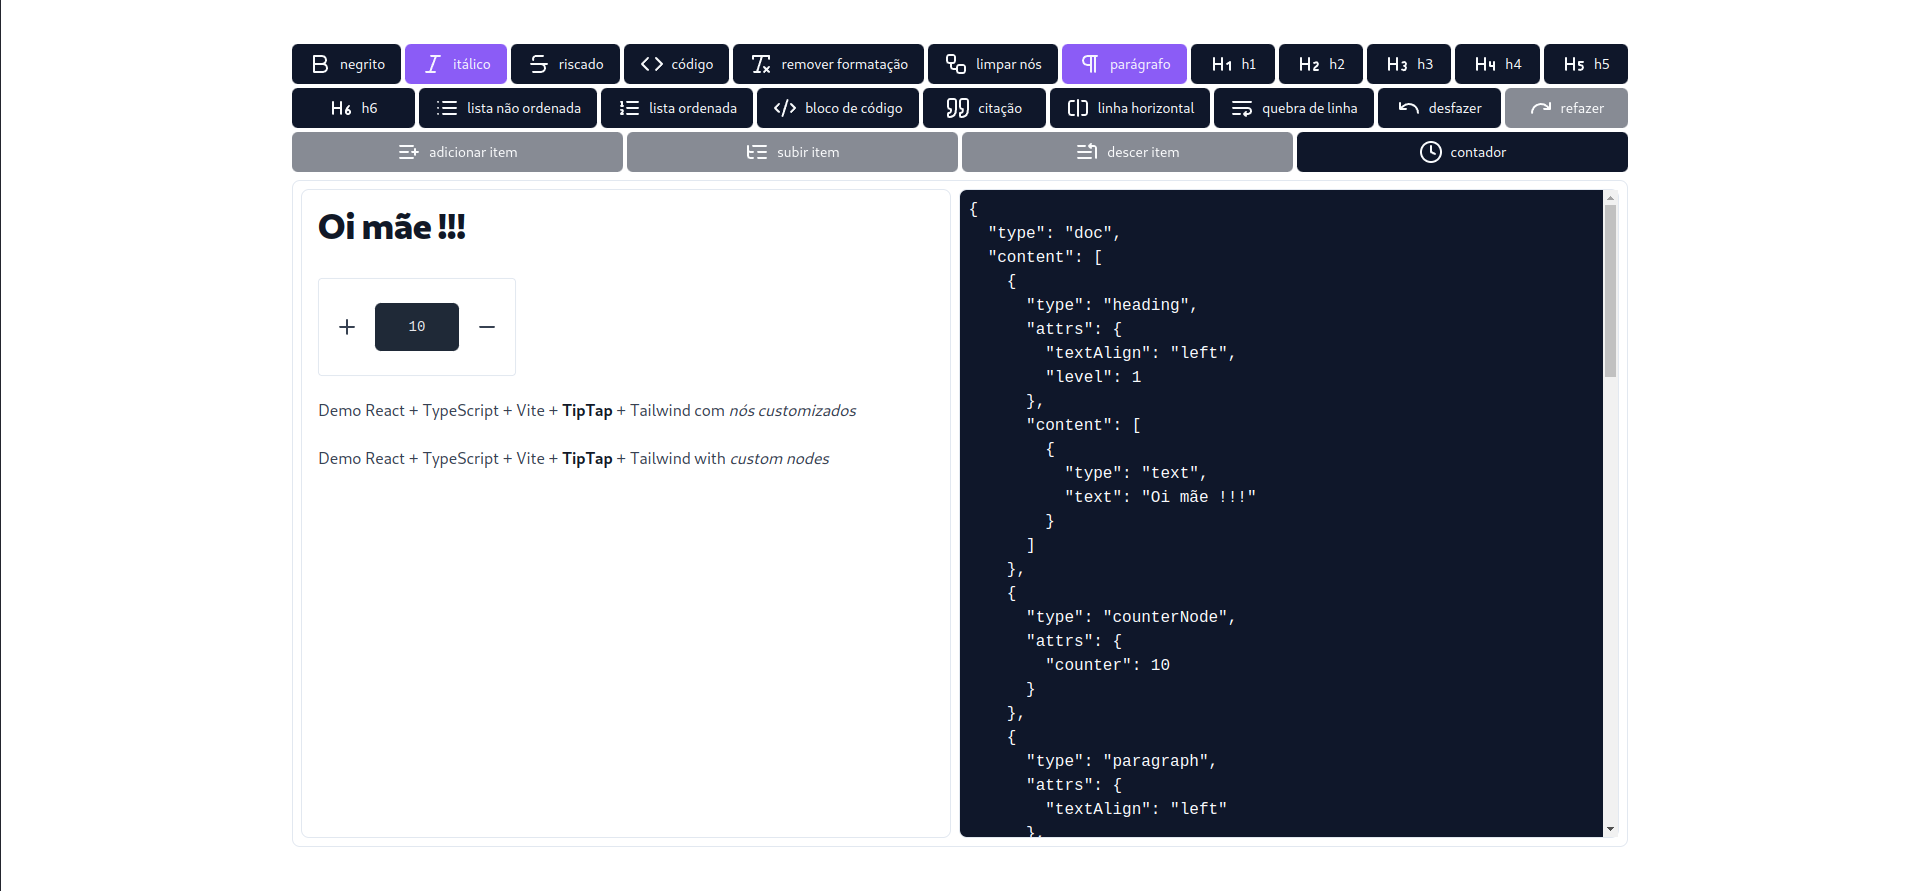Click the H5 heading icon
Screen dimensions: 1919x891
pyautogui.click(x=1574, y=64)
